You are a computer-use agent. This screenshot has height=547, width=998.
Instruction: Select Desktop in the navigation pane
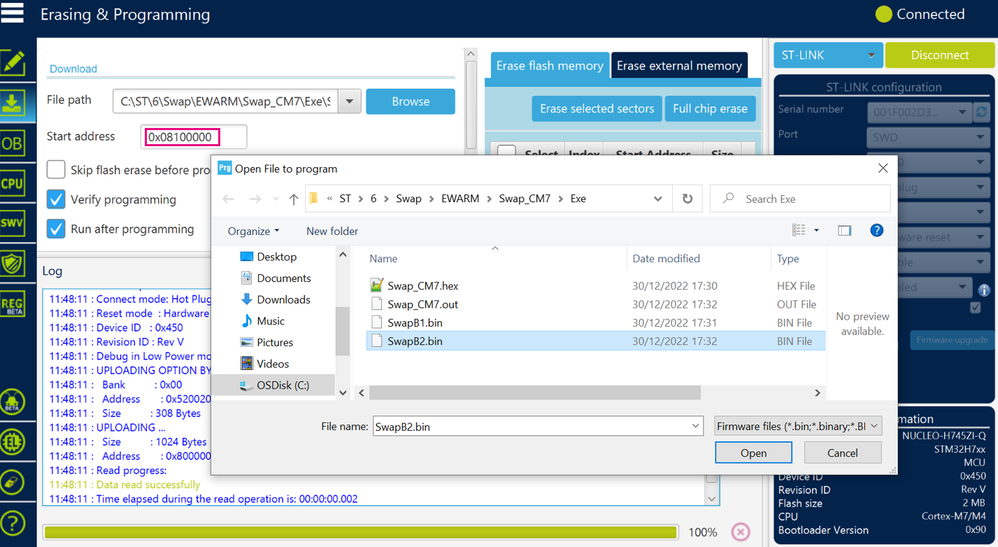pos(276,257)
